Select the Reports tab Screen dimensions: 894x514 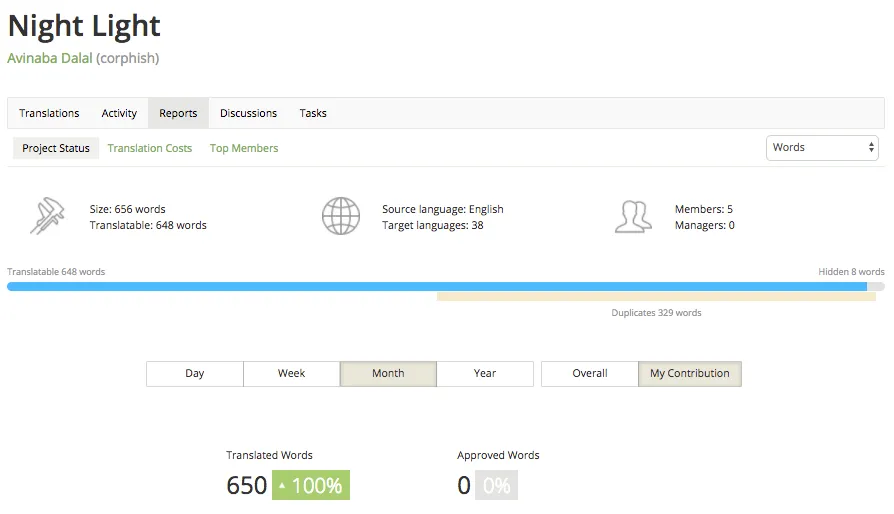[178, 113]
